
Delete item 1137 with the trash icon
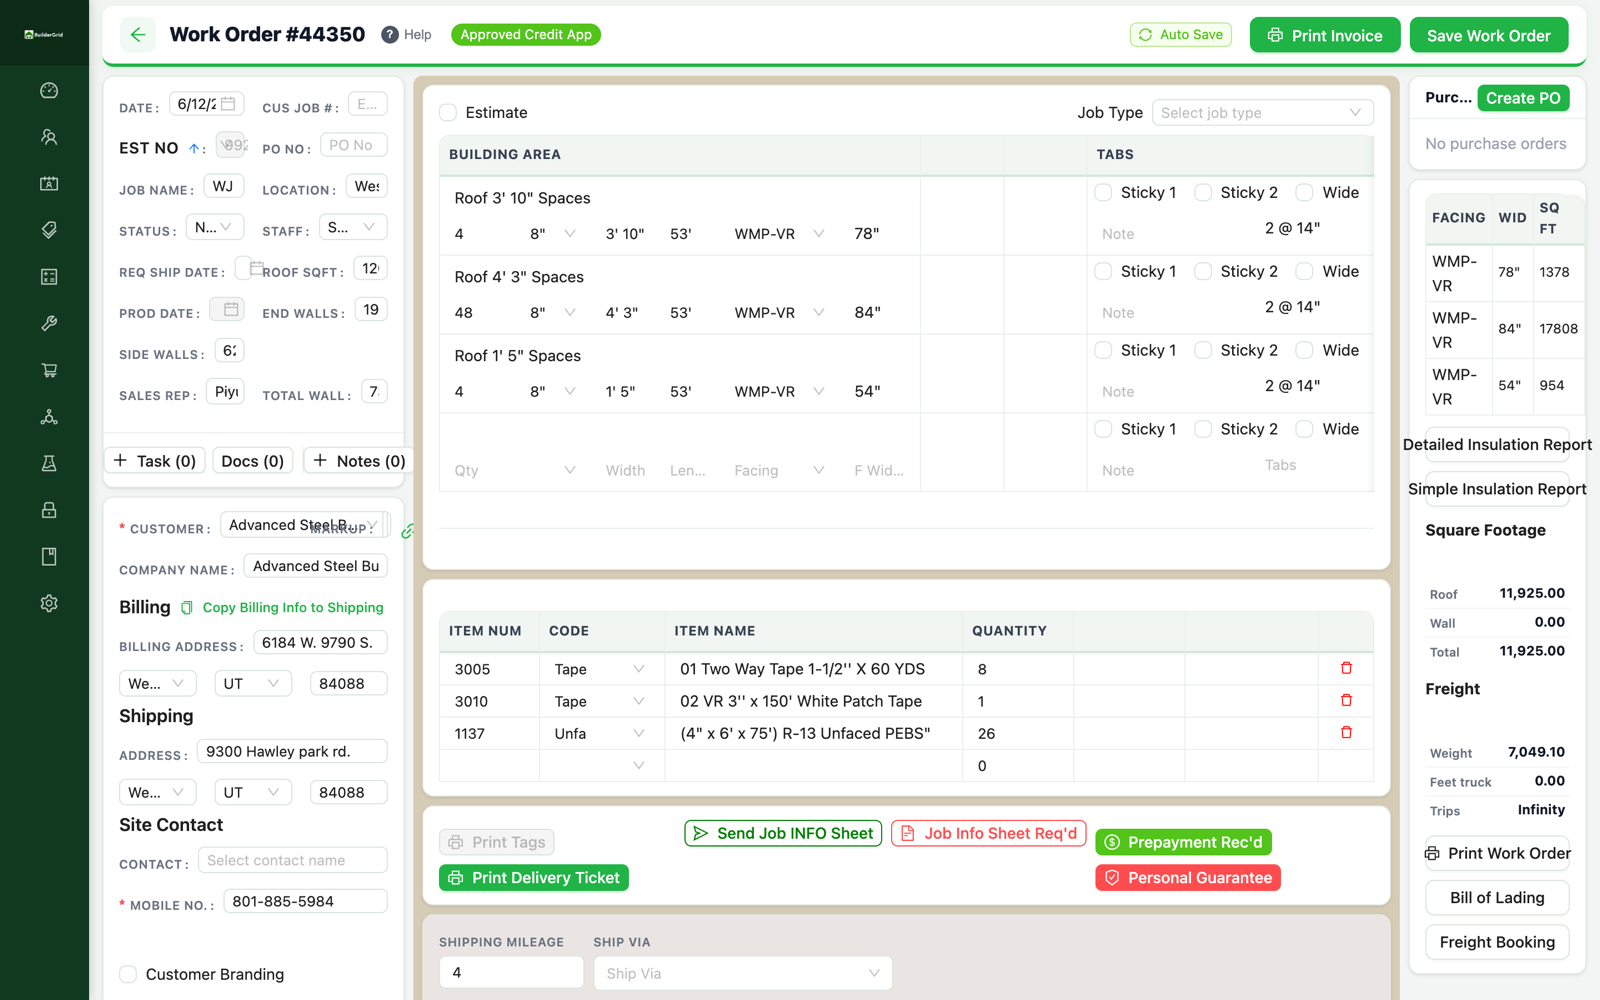click(1346, 732)
